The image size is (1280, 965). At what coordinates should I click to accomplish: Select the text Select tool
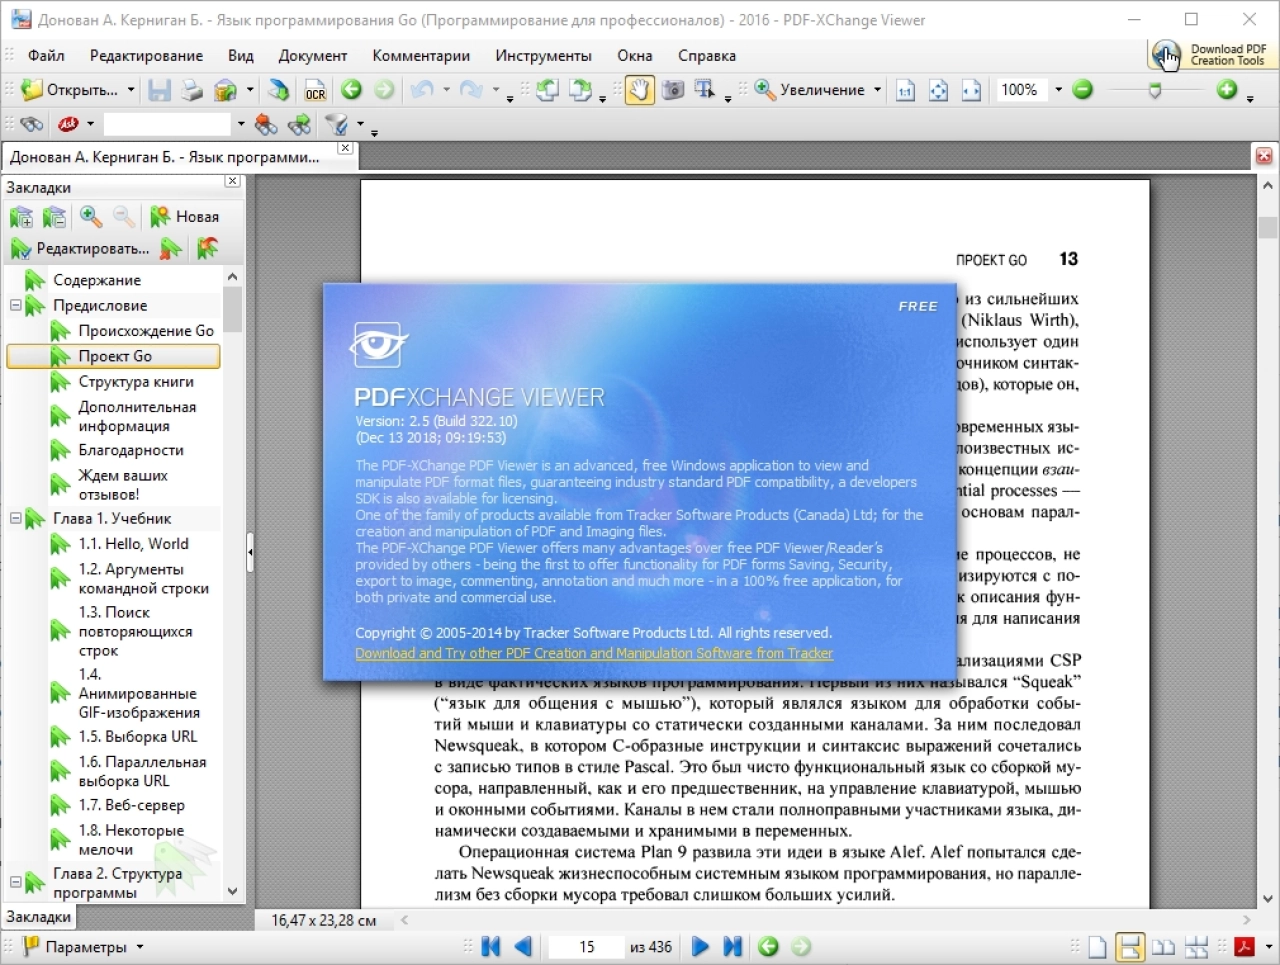(705, 90)
